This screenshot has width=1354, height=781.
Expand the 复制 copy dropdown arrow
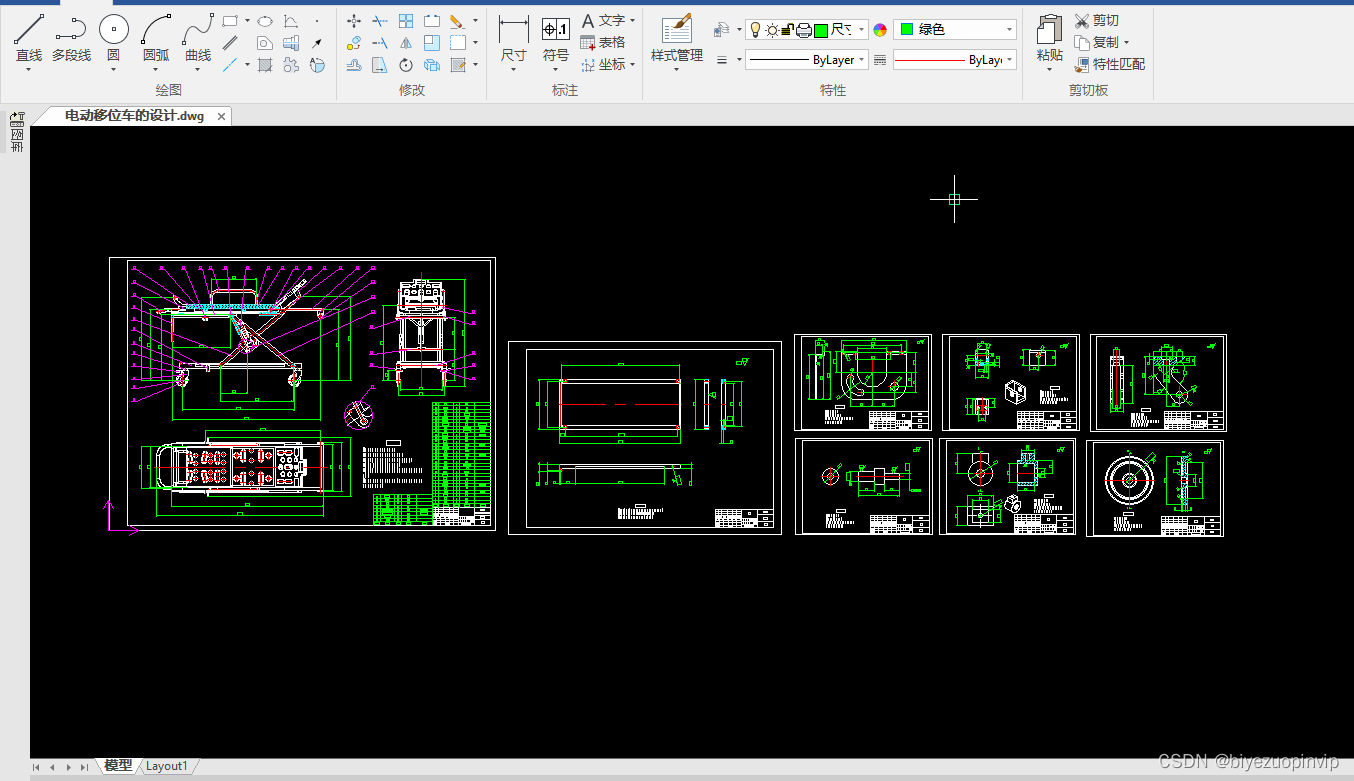coord(1126,42)
